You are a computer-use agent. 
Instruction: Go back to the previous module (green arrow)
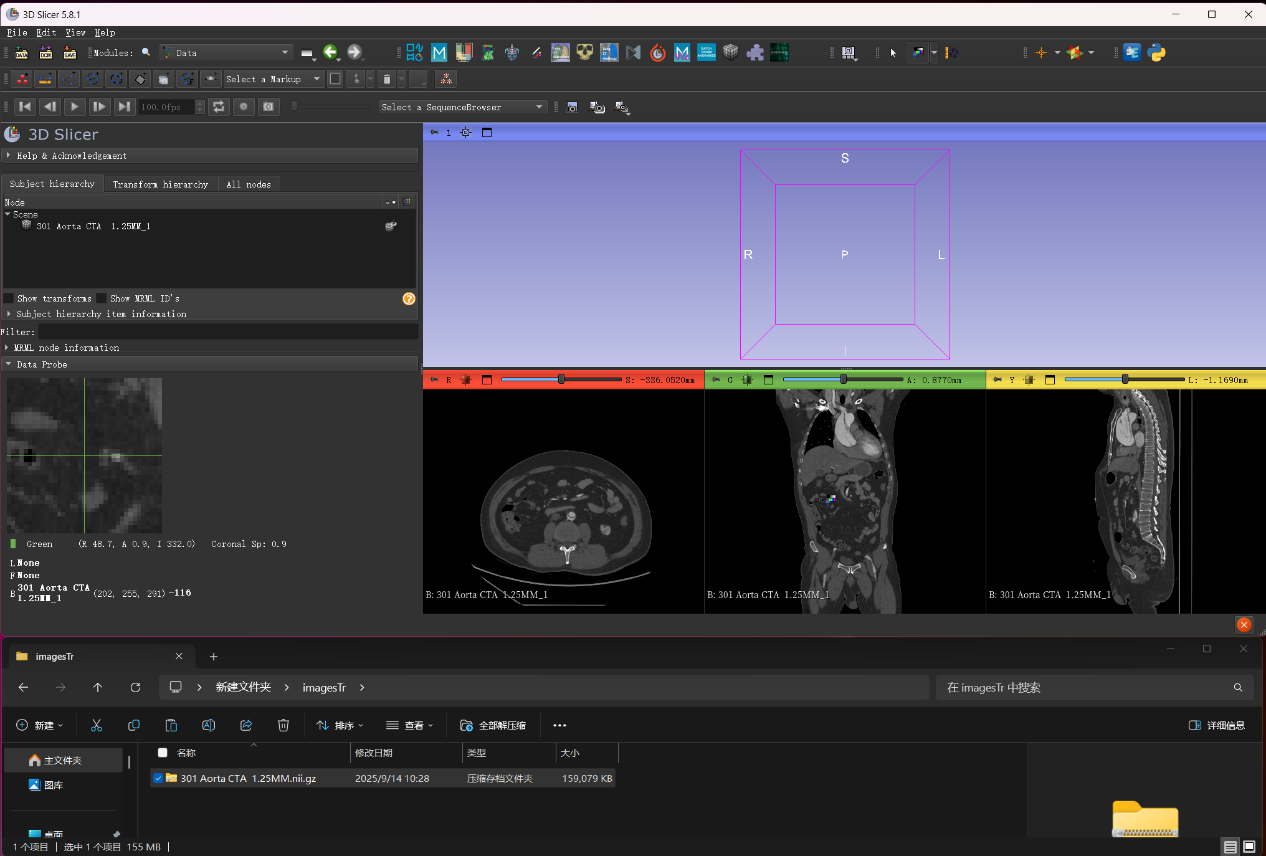[x=330, y=52]
